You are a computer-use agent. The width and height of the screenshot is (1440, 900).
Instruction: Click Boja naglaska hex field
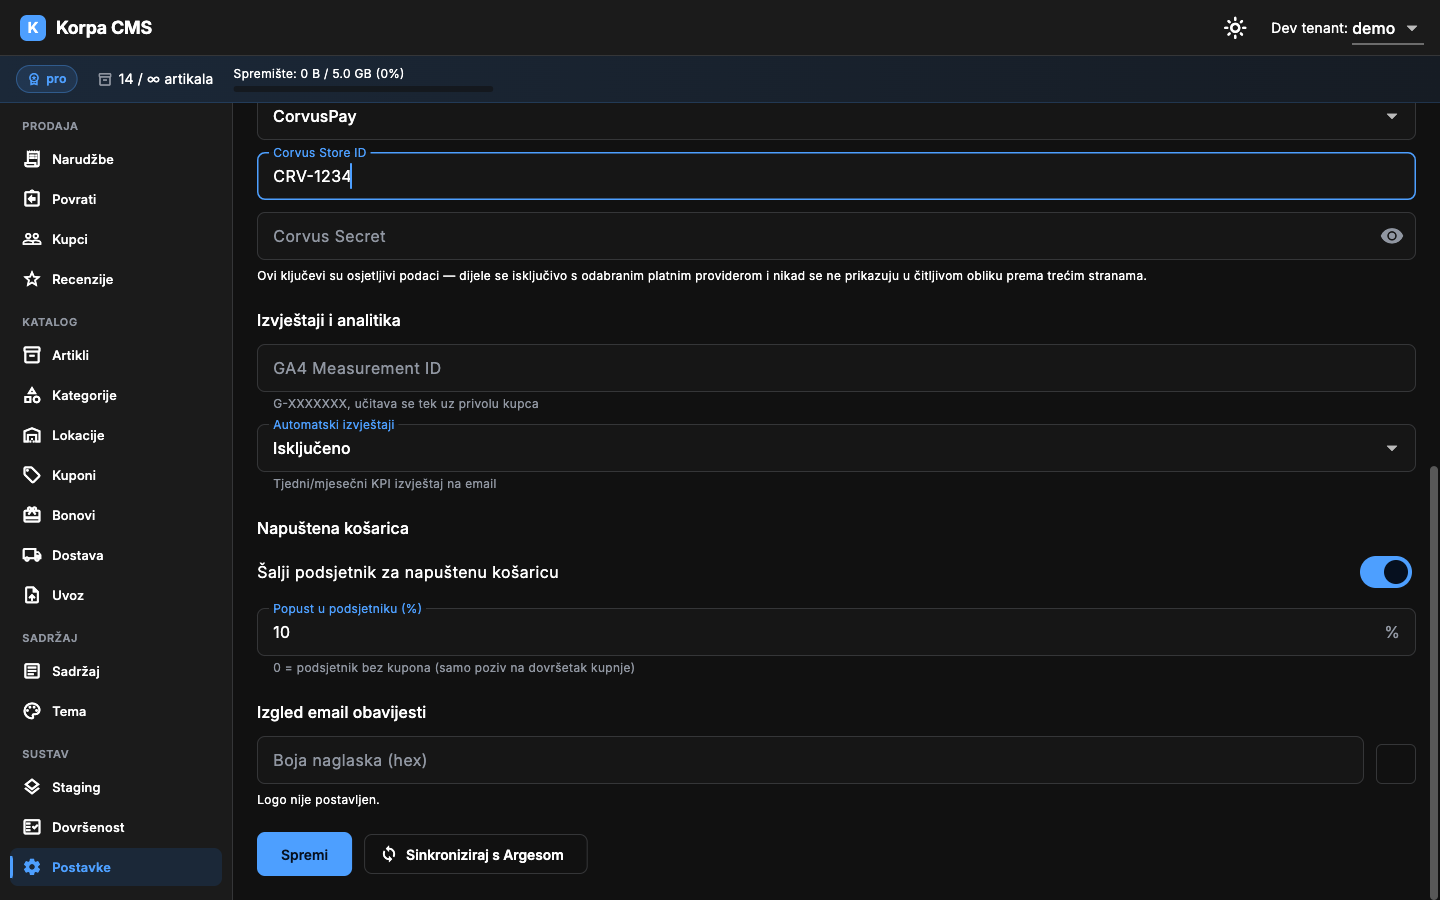pos(810,760)
